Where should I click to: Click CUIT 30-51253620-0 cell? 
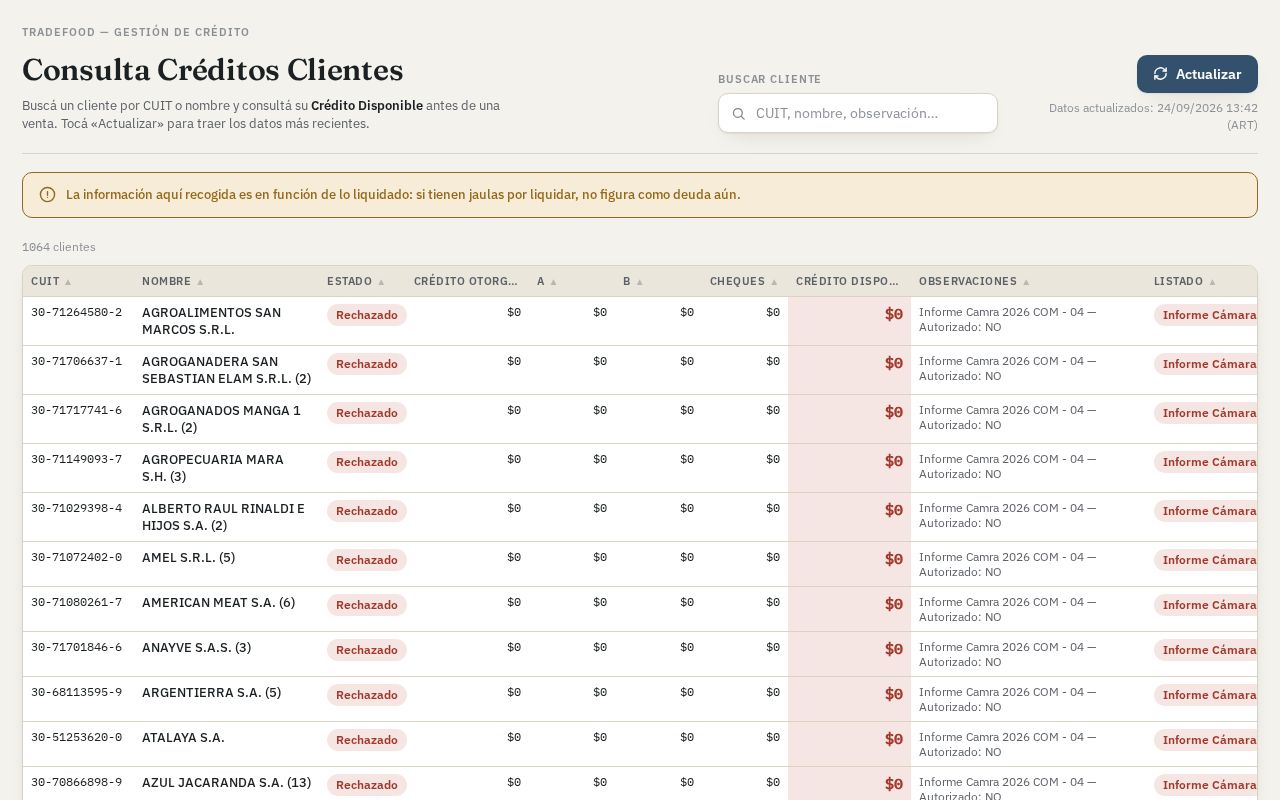[77, 738]
